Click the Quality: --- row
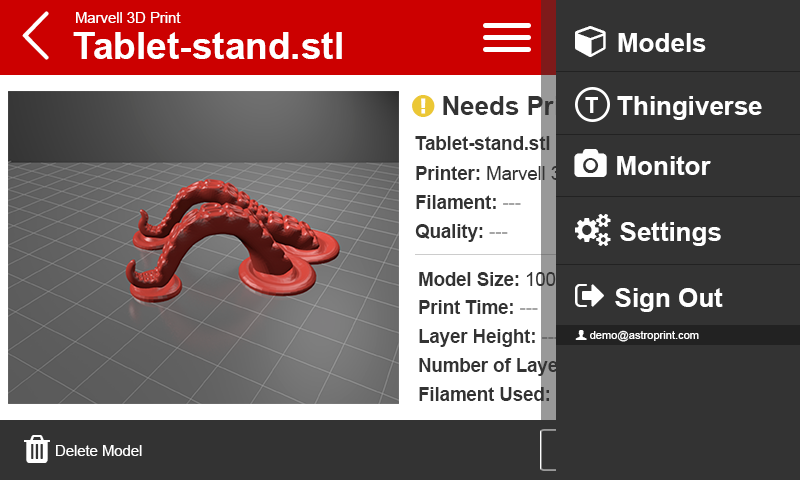 (461, 232)
